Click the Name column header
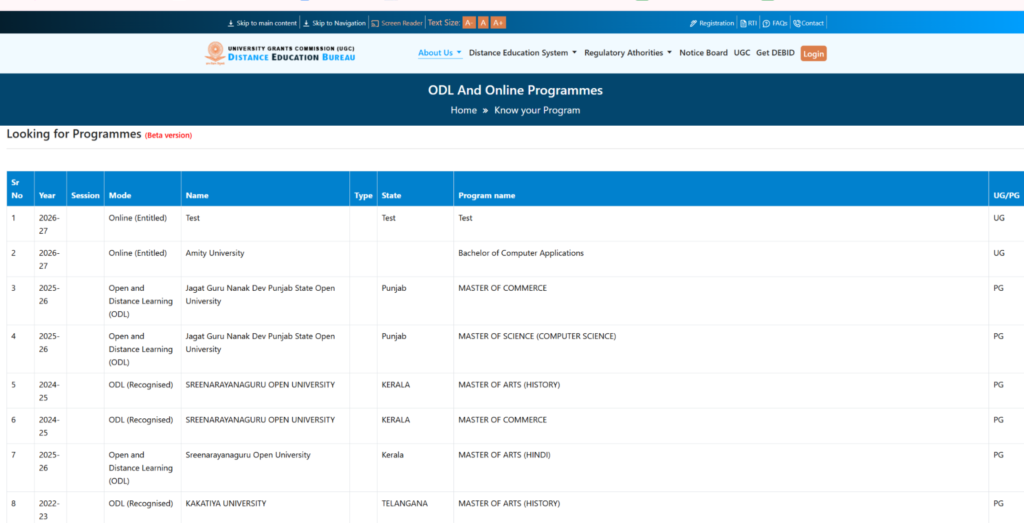The width and height of the screenshot is (1024, 523). pos(265,189)
